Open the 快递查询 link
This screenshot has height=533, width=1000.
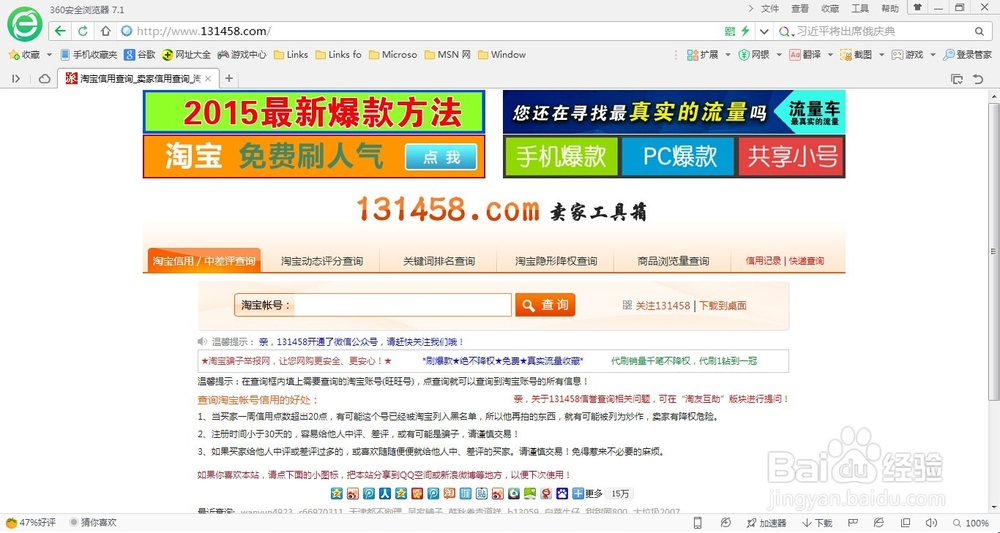(807, 261)
